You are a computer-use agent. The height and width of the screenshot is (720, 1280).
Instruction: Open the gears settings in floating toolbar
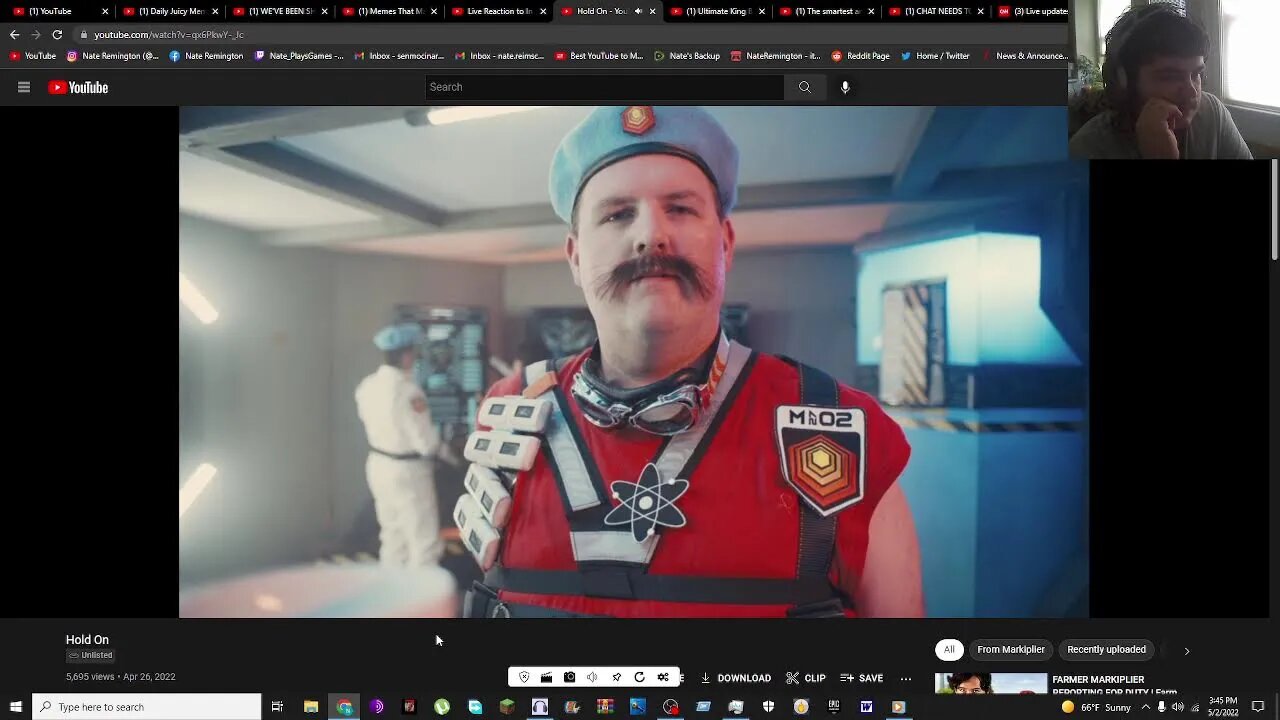pyautogui.click(x=663, y=677)
